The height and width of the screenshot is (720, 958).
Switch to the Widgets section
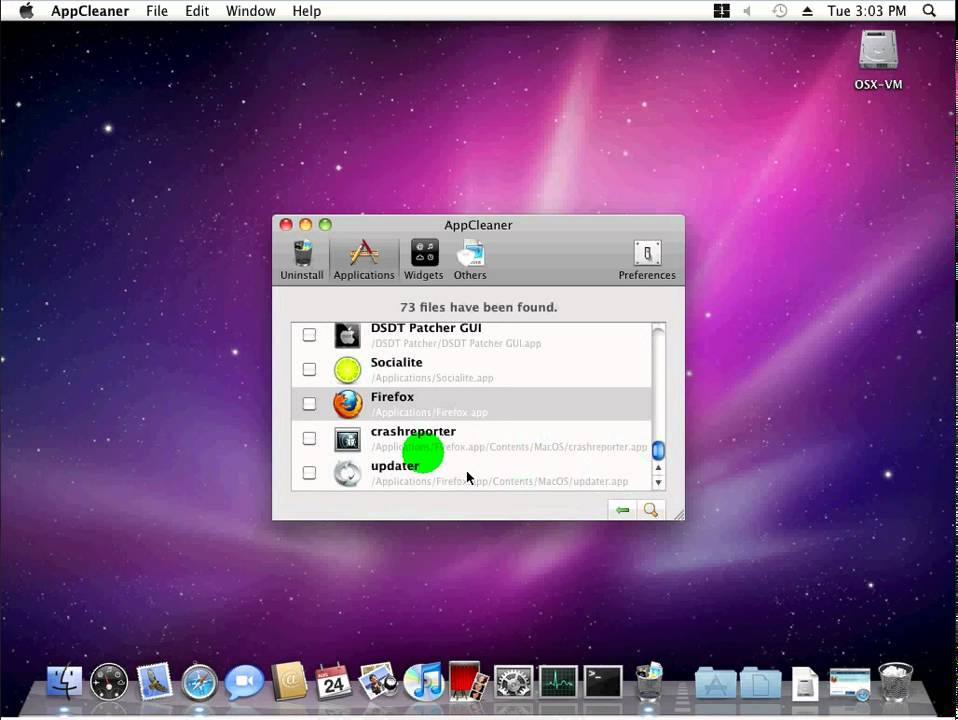click(x=424, y=260)
